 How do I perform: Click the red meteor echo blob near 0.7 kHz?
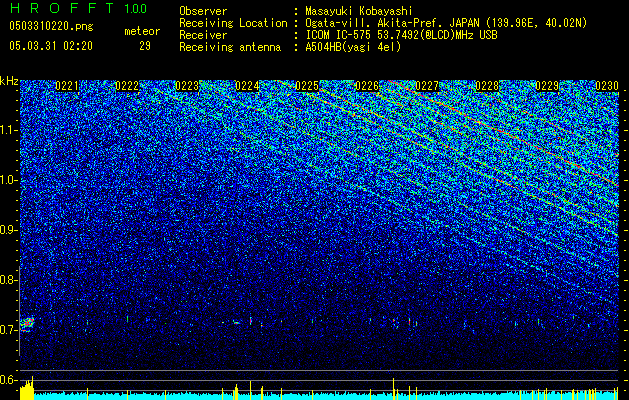27,324
